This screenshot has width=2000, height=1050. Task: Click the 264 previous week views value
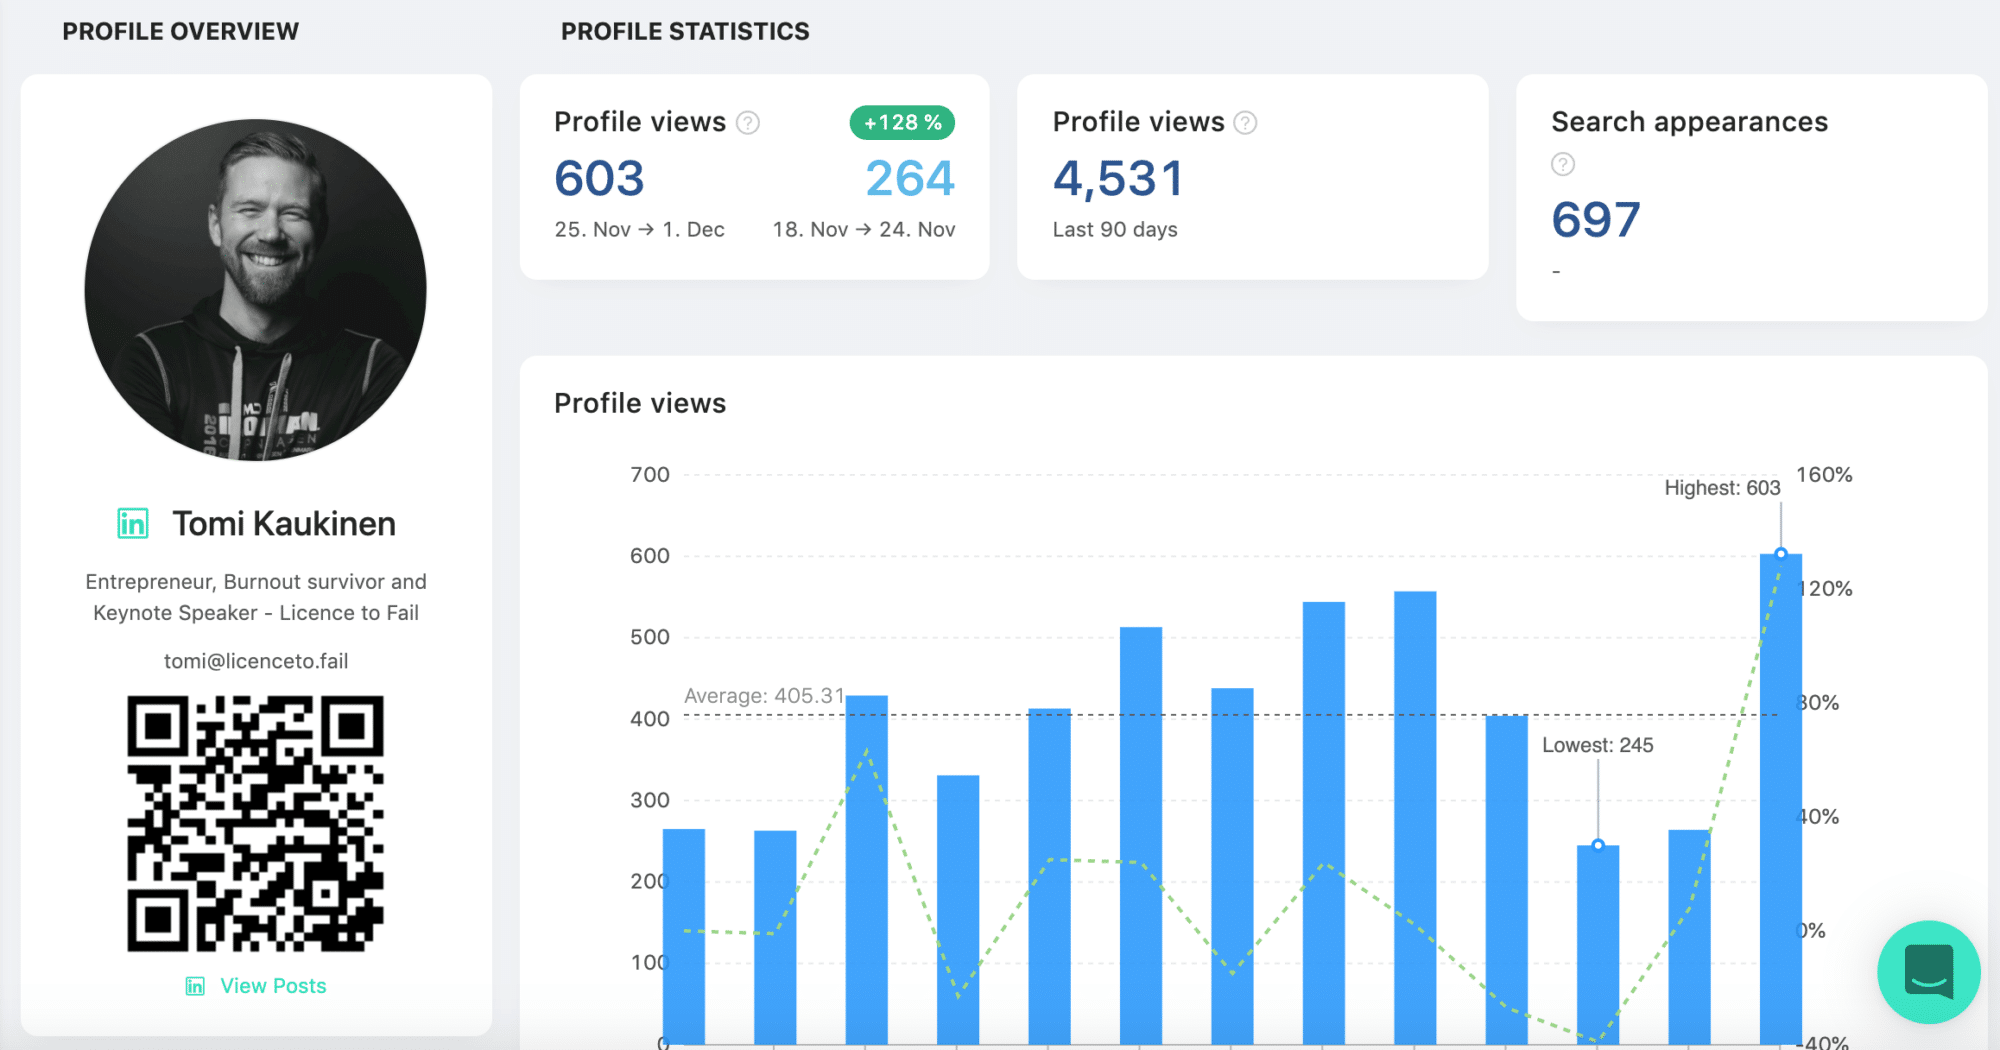(910, 179)
